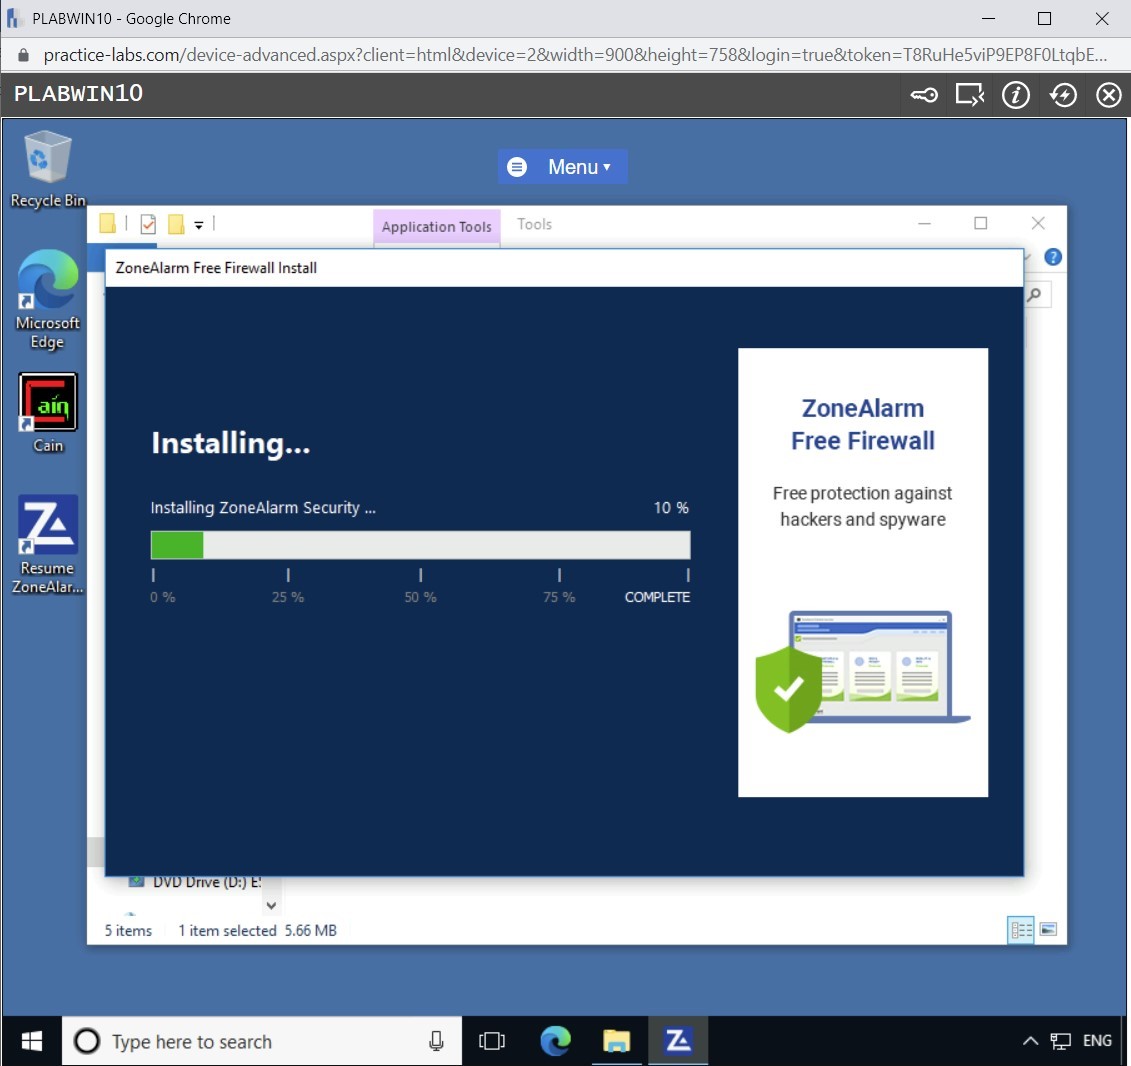
Task: Click the show hidden icons chevron in system tray
Action: tap(1030, 1041)
